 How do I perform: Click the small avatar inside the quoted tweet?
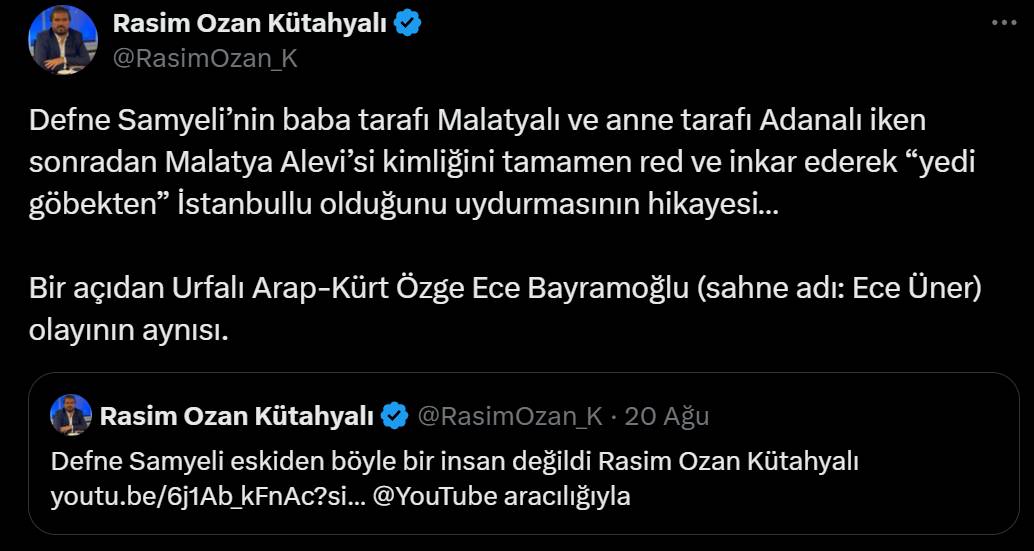(x=71, y=415)
